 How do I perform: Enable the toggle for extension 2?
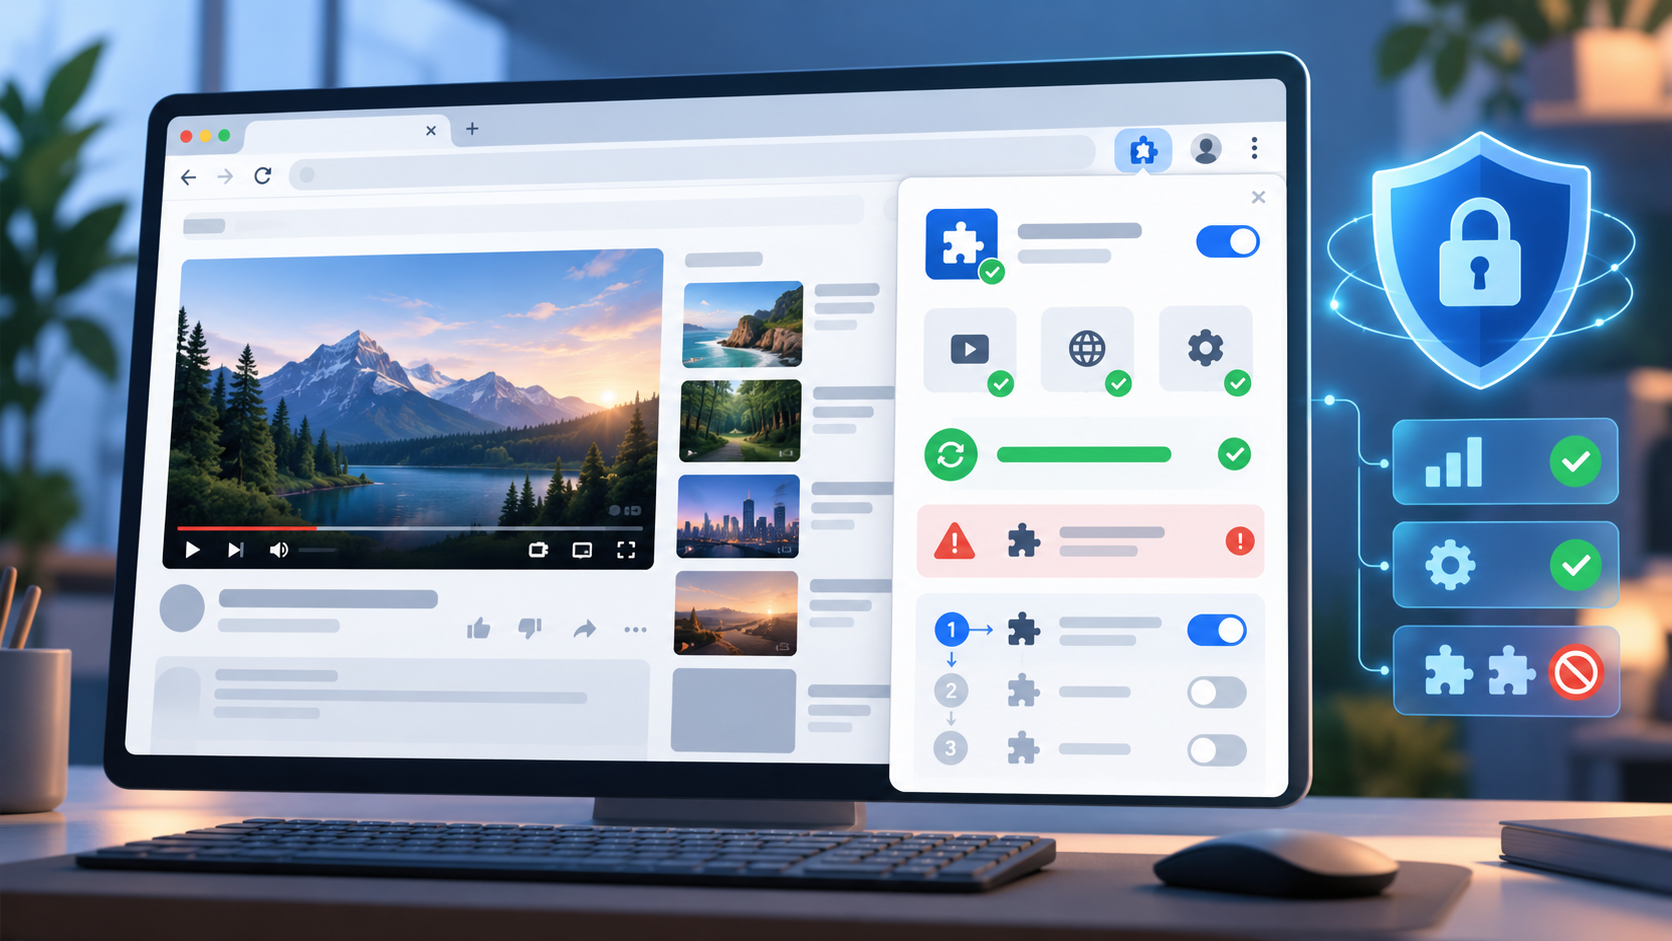click(1216, 692)
